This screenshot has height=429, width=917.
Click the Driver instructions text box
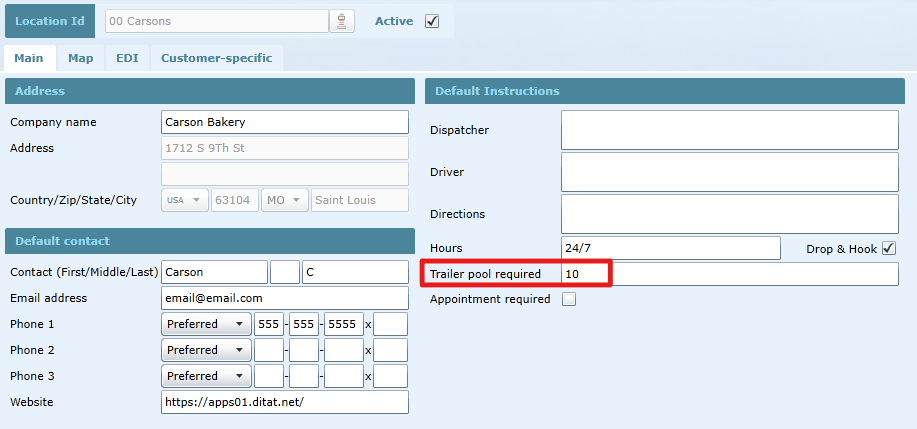tap(729, 172)
